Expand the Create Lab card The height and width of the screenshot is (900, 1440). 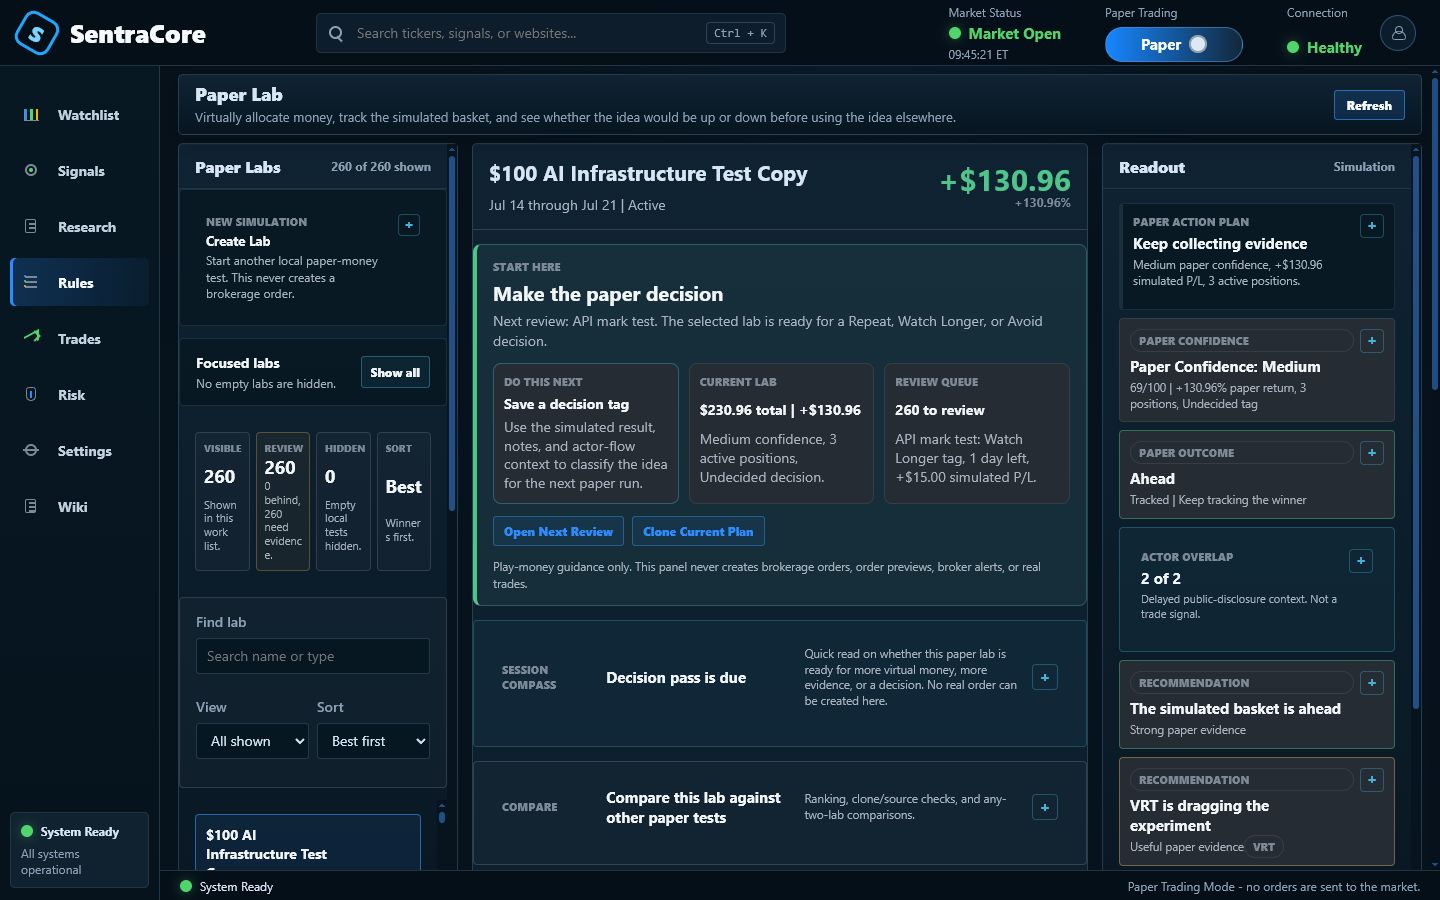[409, 225]
